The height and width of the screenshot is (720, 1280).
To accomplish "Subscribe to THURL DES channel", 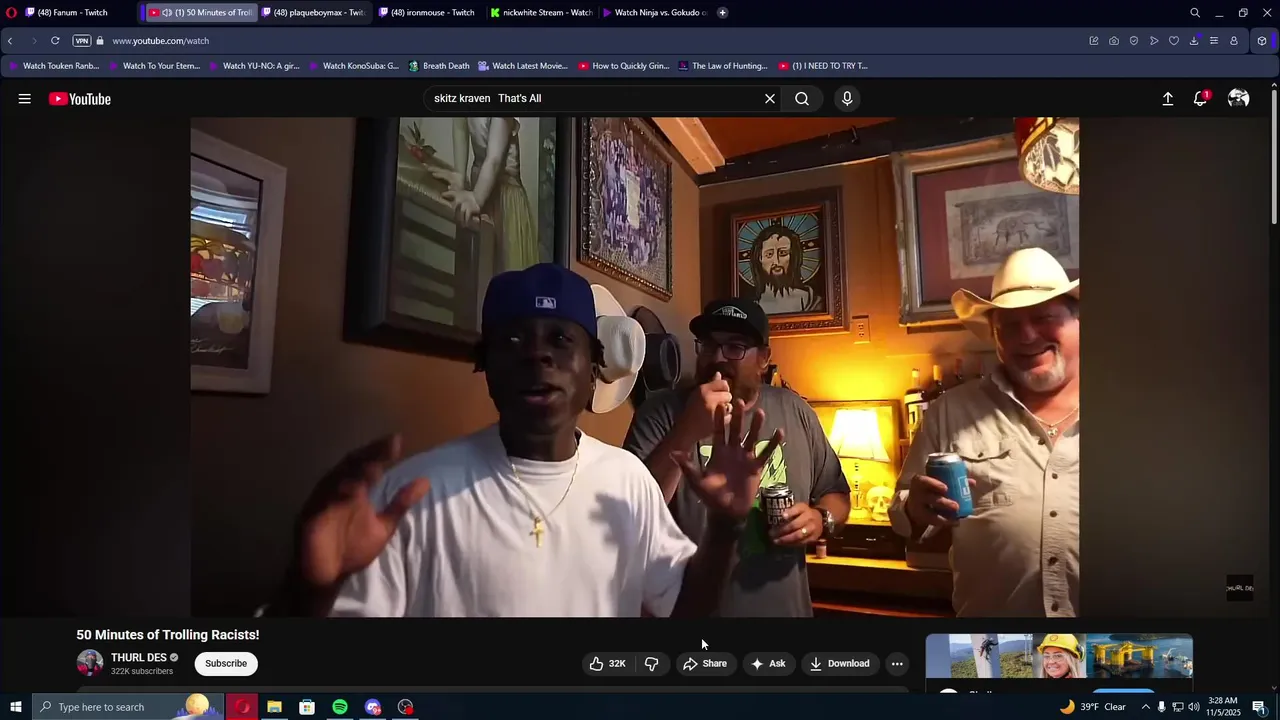I will [x=226, y=664].
